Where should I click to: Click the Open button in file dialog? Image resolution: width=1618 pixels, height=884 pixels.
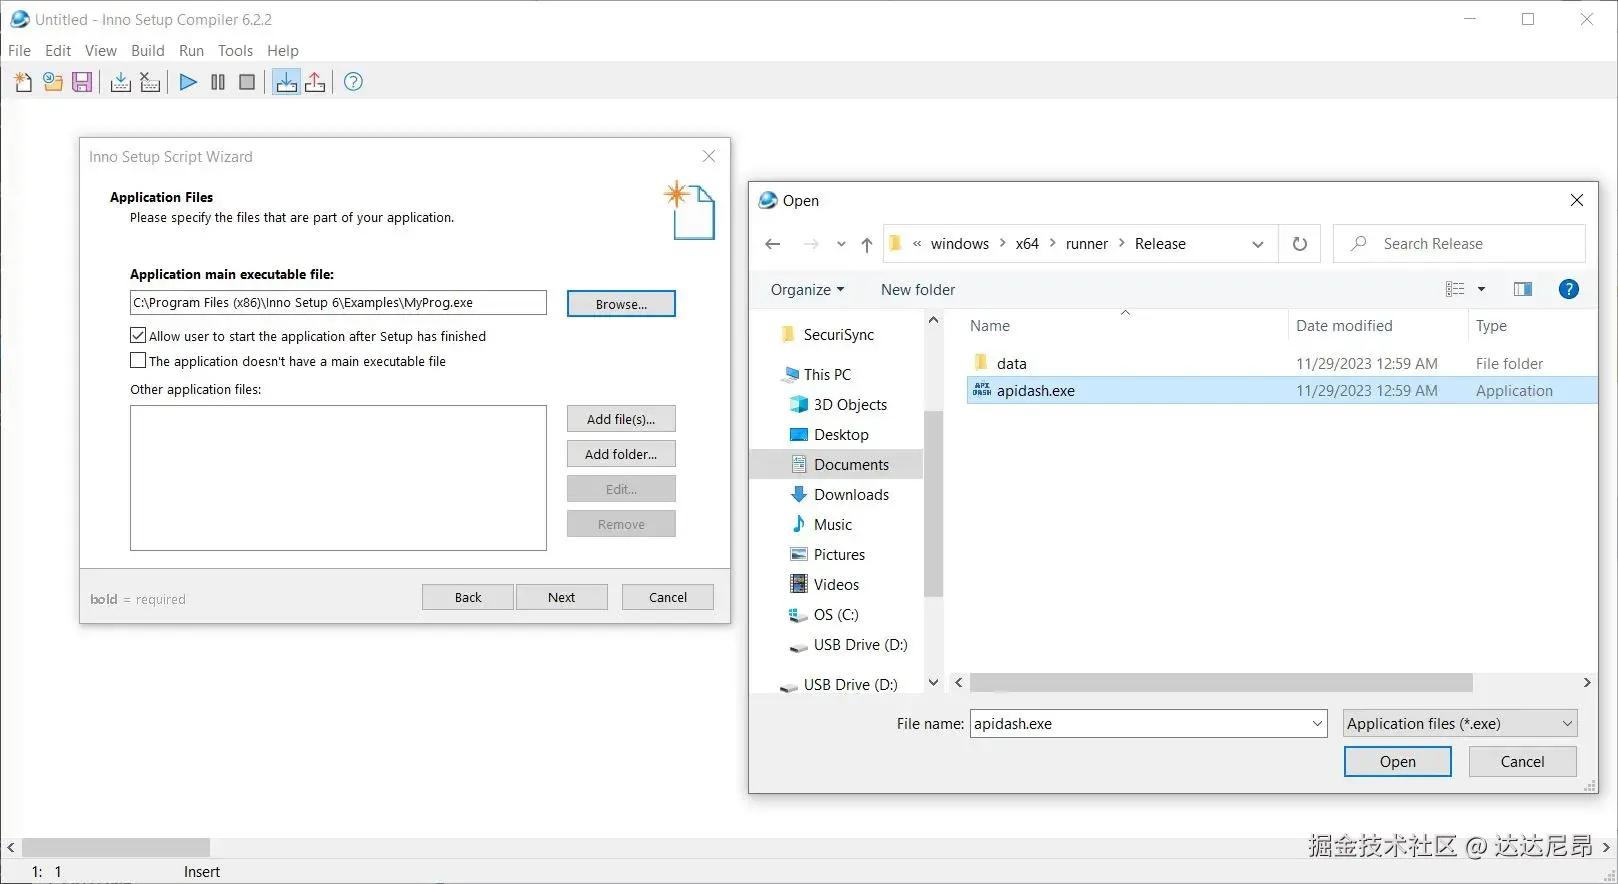(1397, 761)
